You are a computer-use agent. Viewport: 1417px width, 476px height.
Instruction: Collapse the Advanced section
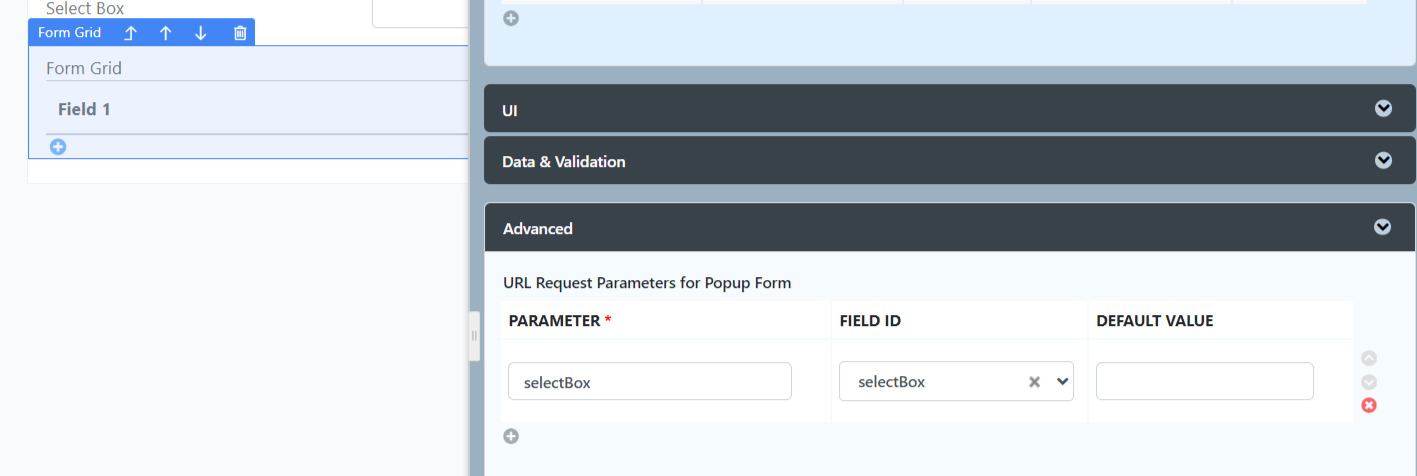tap(950, 228)
